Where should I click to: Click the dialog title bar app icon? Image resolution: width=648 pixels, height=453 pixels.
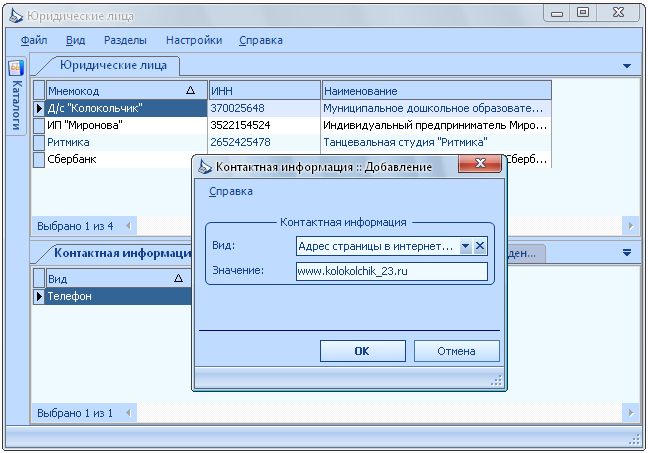coord(205,166)
